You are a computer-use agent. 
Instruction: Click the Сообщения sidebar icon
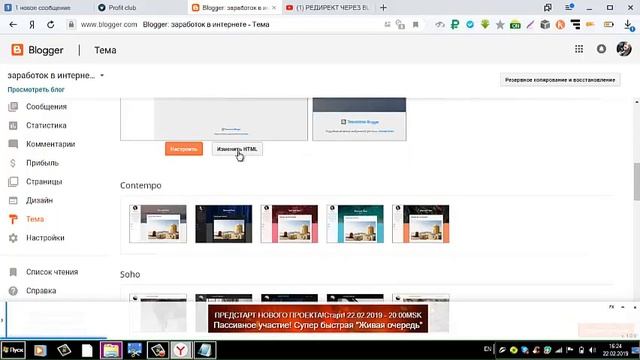pyautogui.click(x=13, y=107)
